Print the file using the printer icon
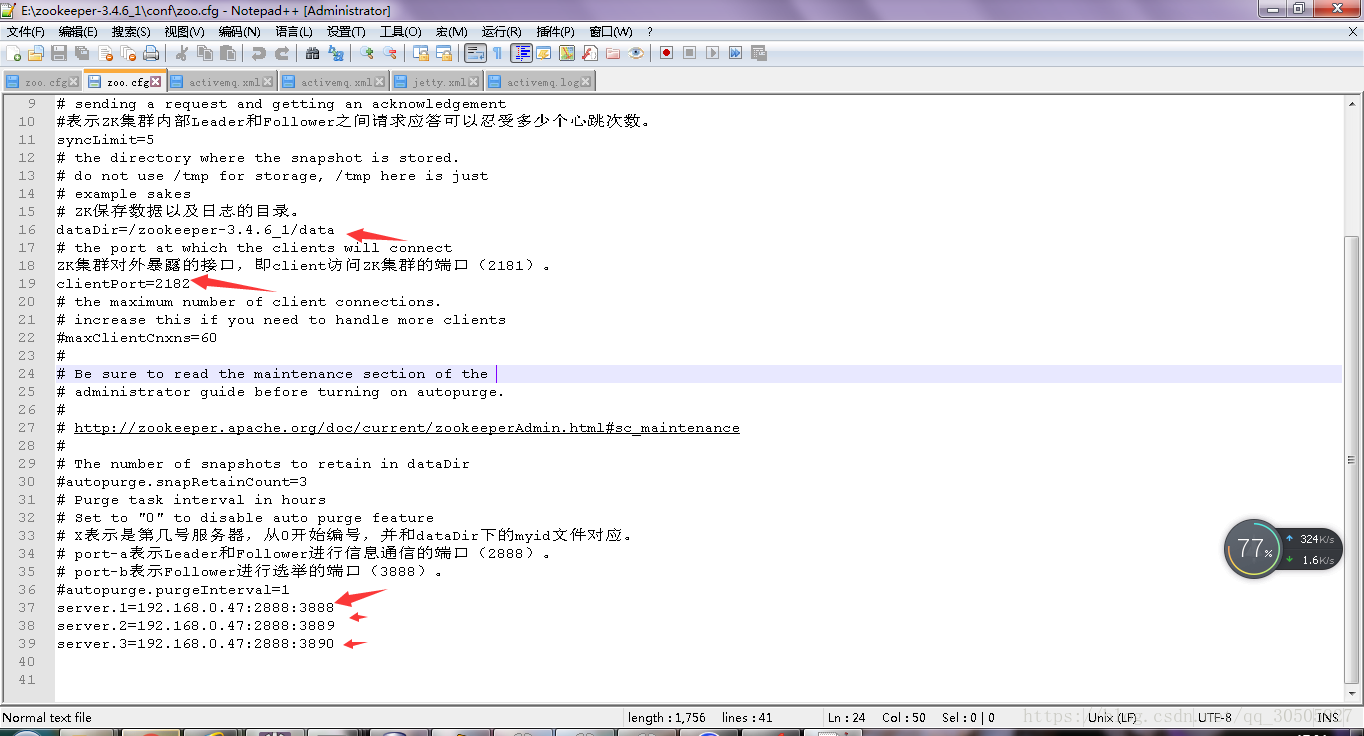 coord(150,53)
